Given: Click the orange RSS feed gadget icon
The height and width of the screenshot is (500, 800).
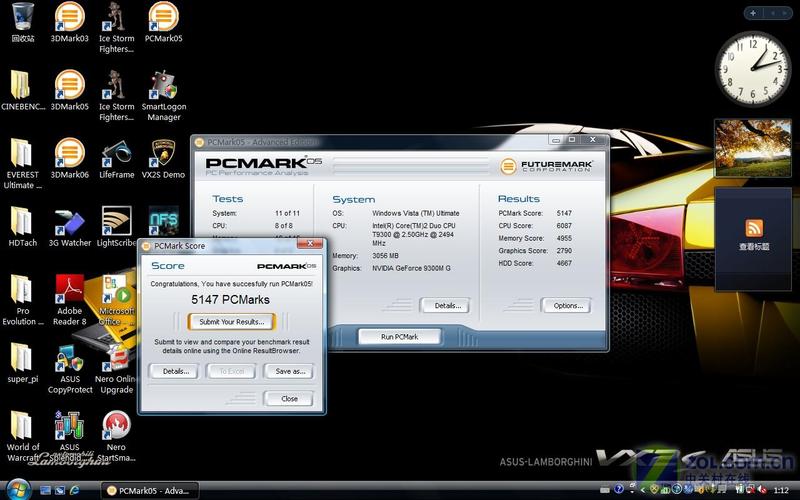Looking at the screenshot, I should tap(754, 228).
